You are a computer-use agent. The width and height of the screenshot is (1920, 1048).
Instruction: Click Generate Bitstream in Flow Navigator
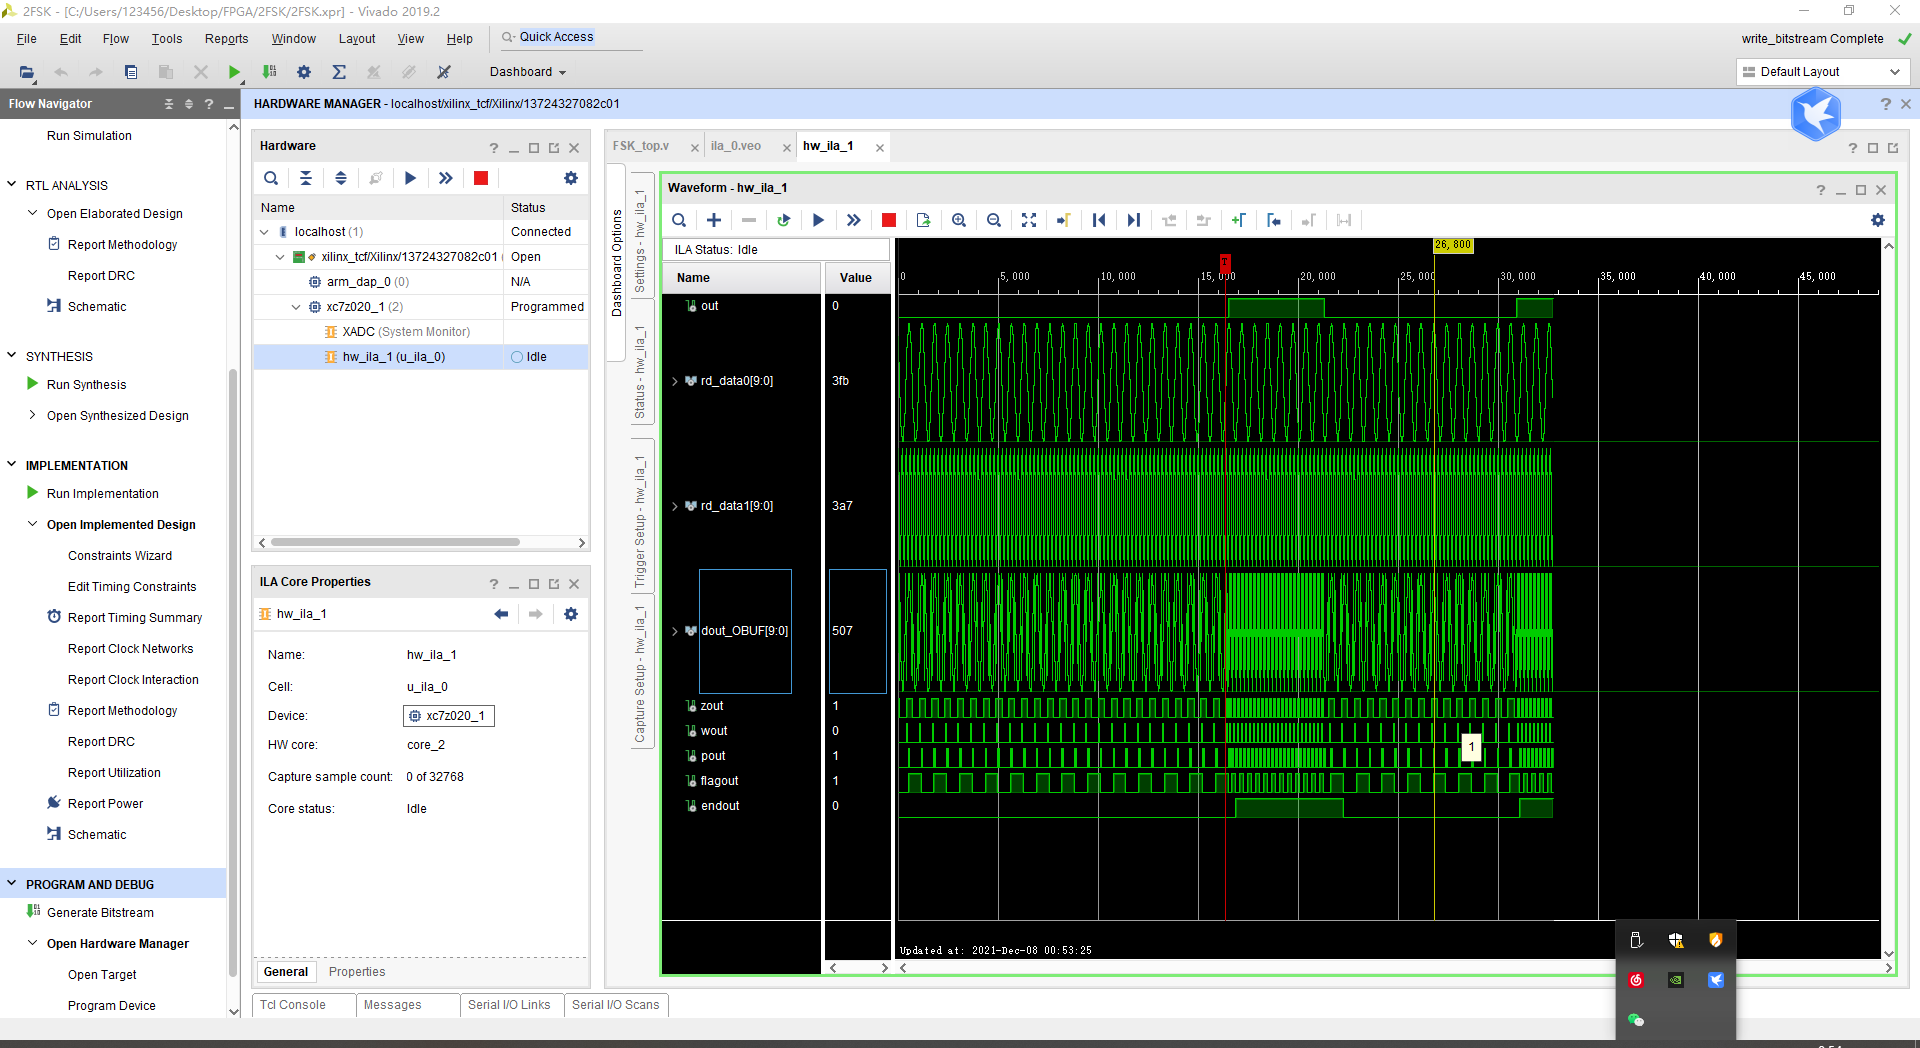tap(100, 912)
